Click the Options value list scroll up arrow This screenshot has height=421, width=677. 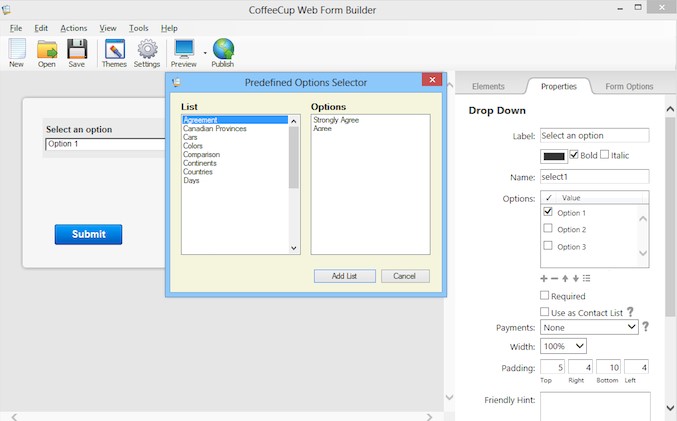point(643,219)
